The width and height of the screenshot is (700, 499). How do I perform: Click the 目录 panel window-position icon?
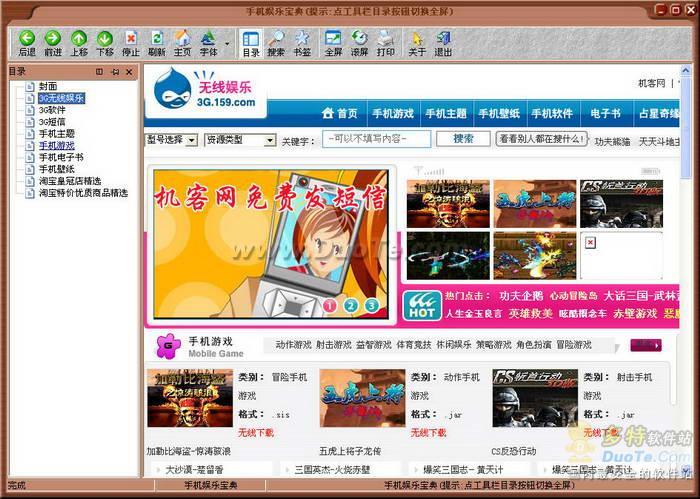coord(100,72)
